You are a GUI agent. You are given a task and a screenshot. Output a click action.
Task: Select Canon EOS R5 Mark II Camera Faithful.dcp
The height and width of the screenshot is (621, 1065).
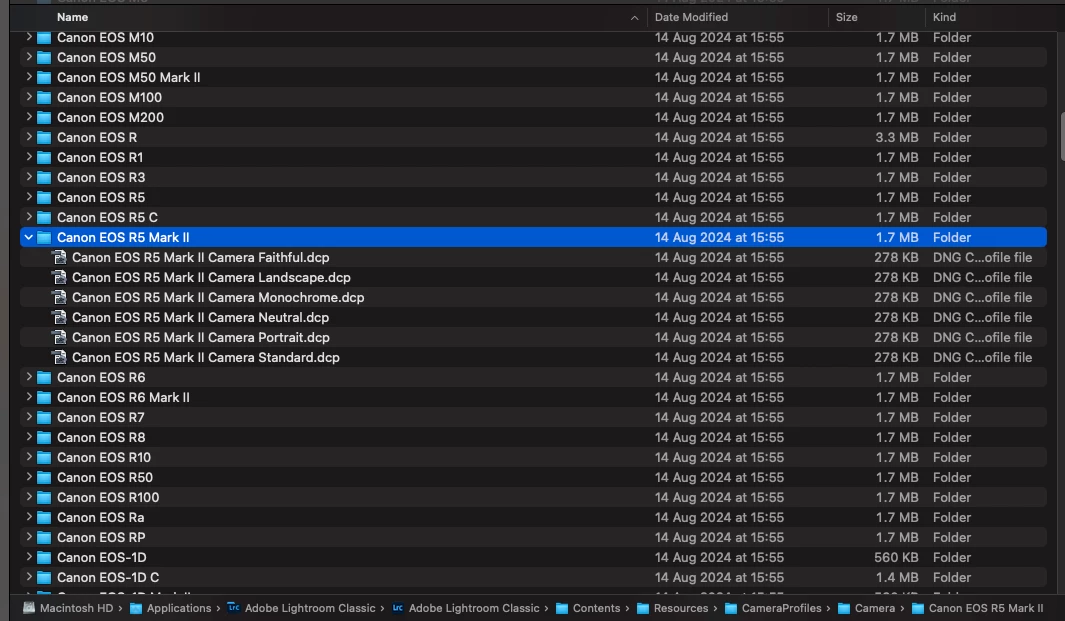coord(200,258)
